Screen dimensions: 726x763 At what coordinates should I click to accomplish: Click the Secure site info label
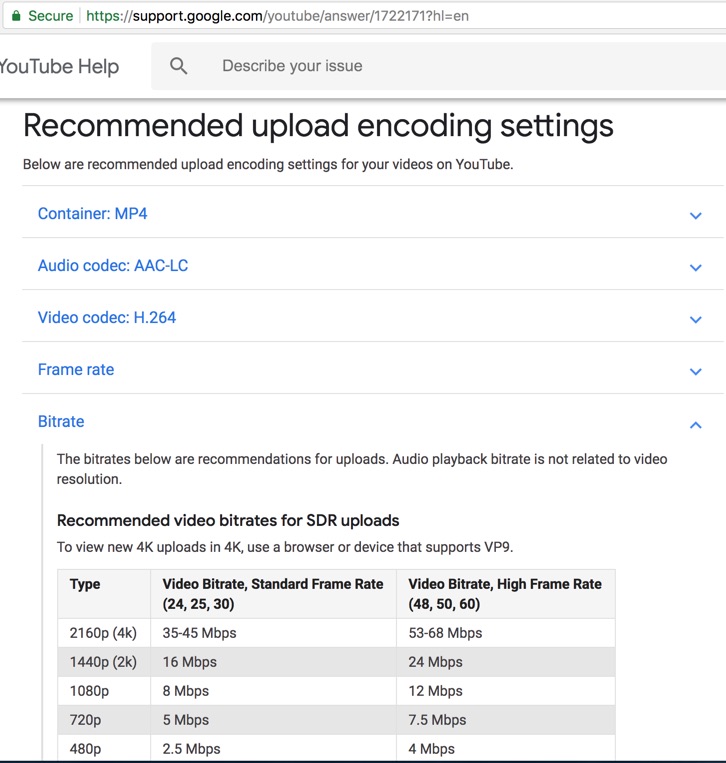pos(51,16)
